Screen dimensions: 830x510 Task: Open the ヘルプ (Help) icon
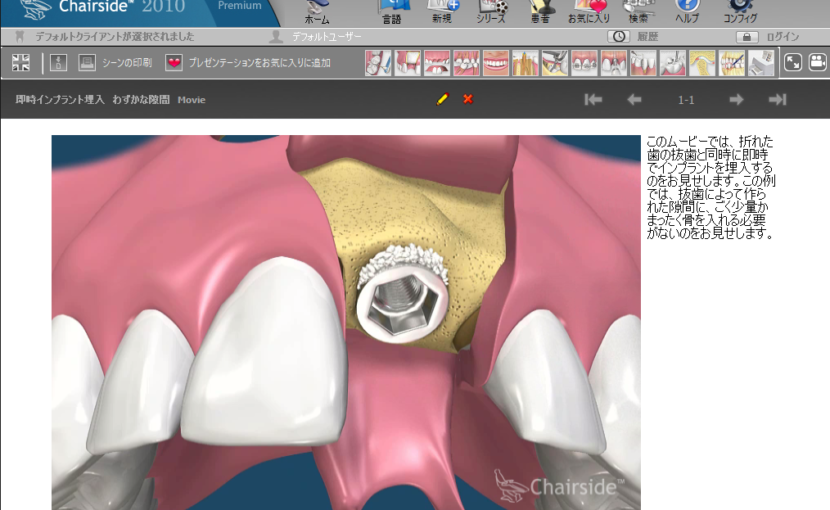687,12
